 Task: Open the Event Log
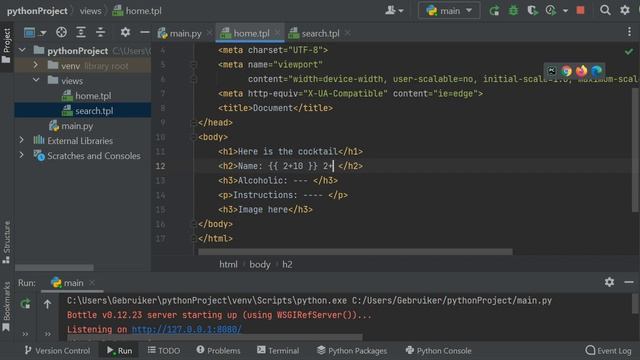[608, 351]
